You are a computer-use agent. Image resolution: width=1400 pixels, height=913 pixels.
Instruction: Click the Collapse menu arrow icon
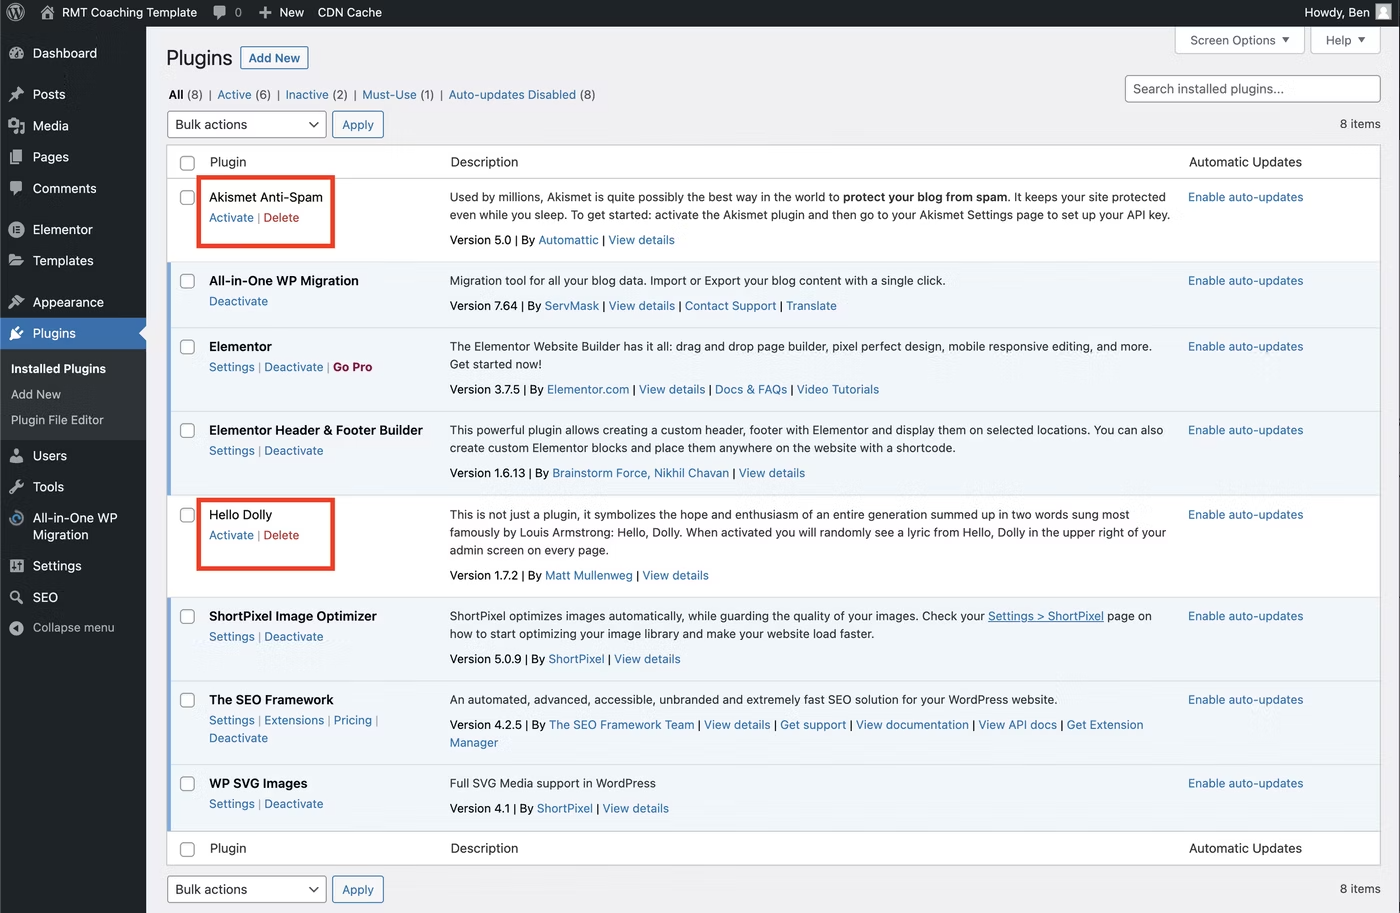(x=16, y=628)
